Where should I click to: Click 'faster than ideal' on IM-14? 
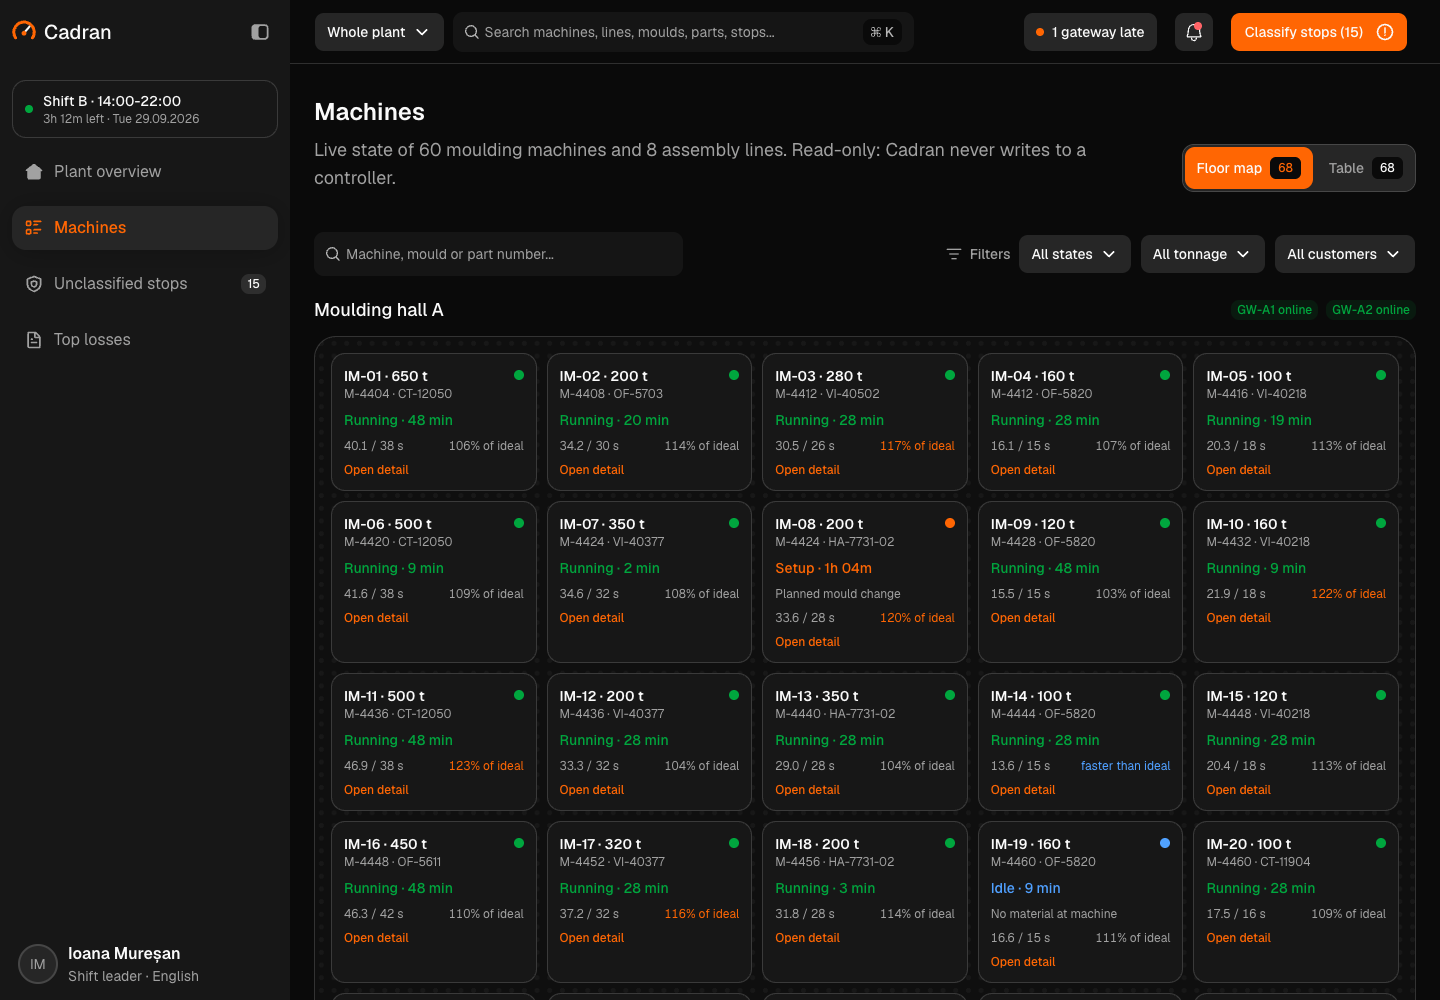(x=1125, y=766)
